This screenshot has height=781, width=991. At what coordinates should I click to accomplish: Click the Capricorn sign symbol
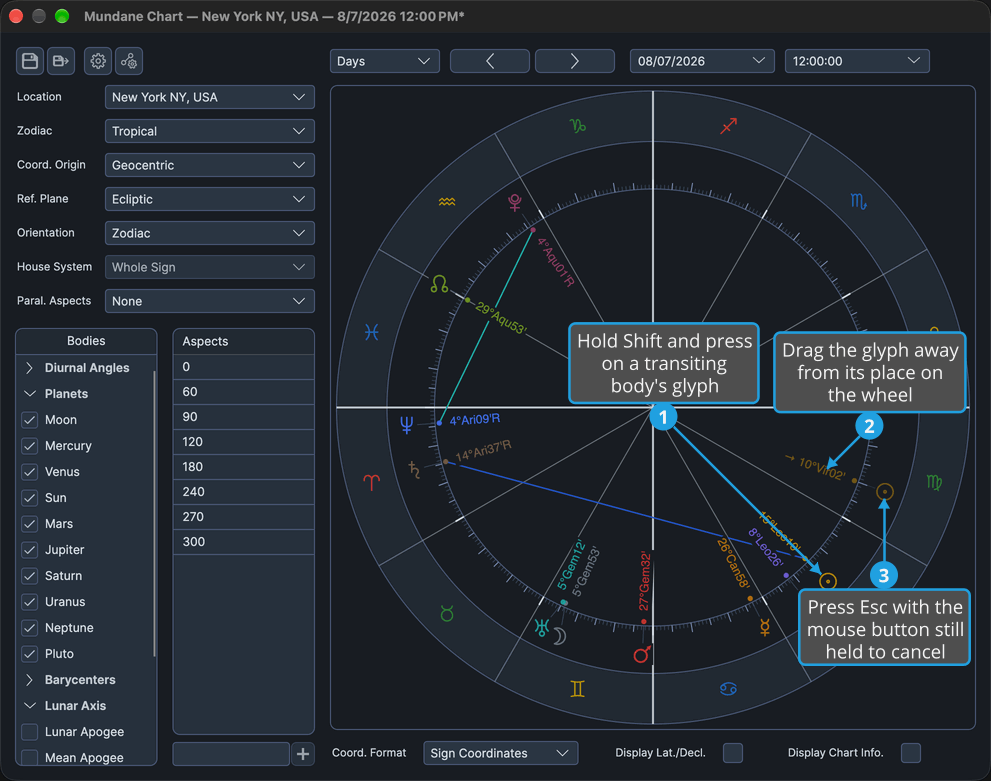click(x=578, y=126)
